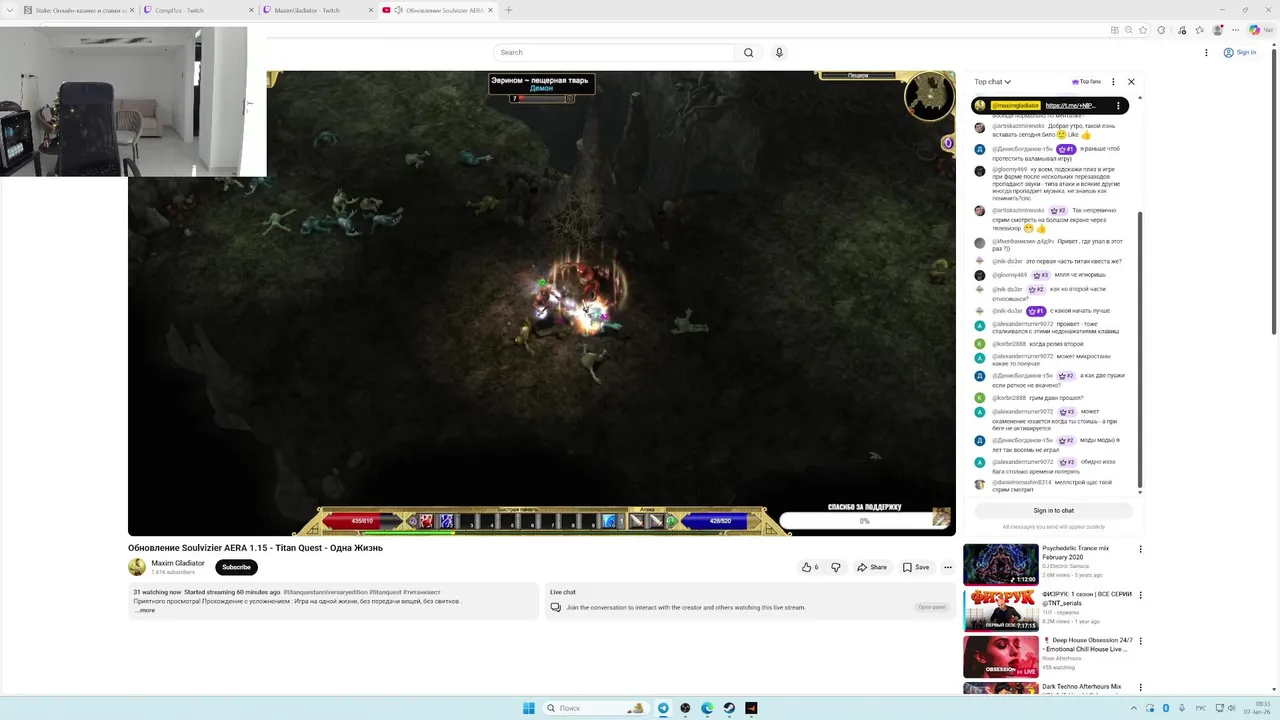Switch to the Stake browser tab

point(78,10)
